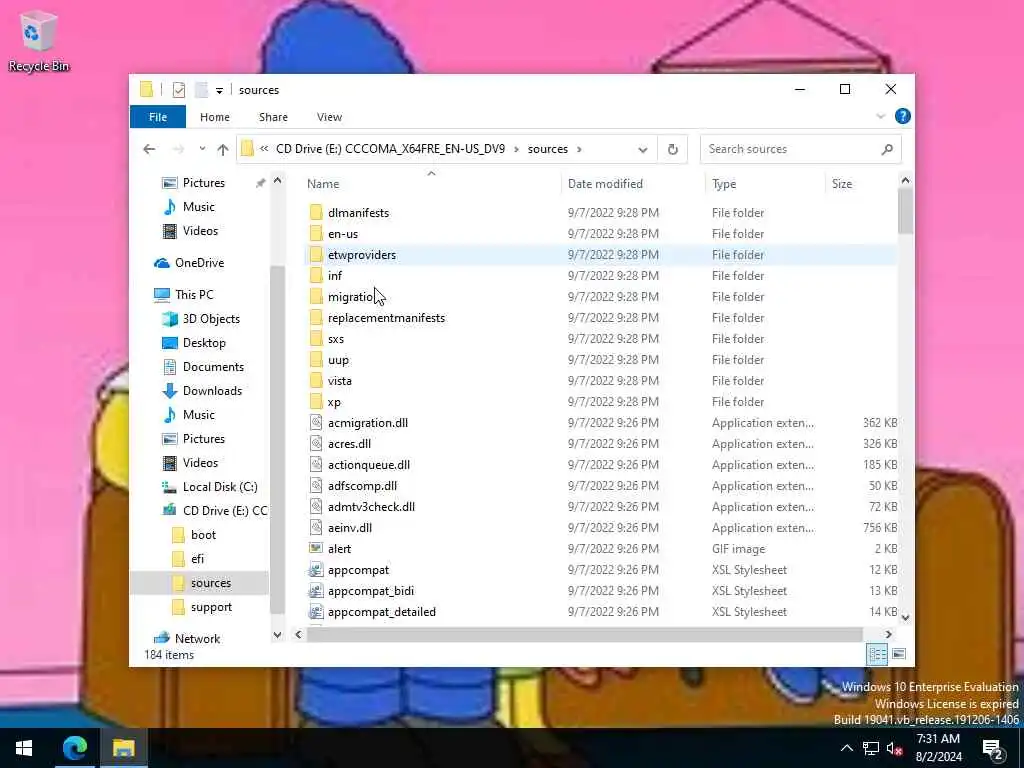Click the horizontal scrollbar right arrow
This screenshot has height=768, width=1024.
pos(888,634)
